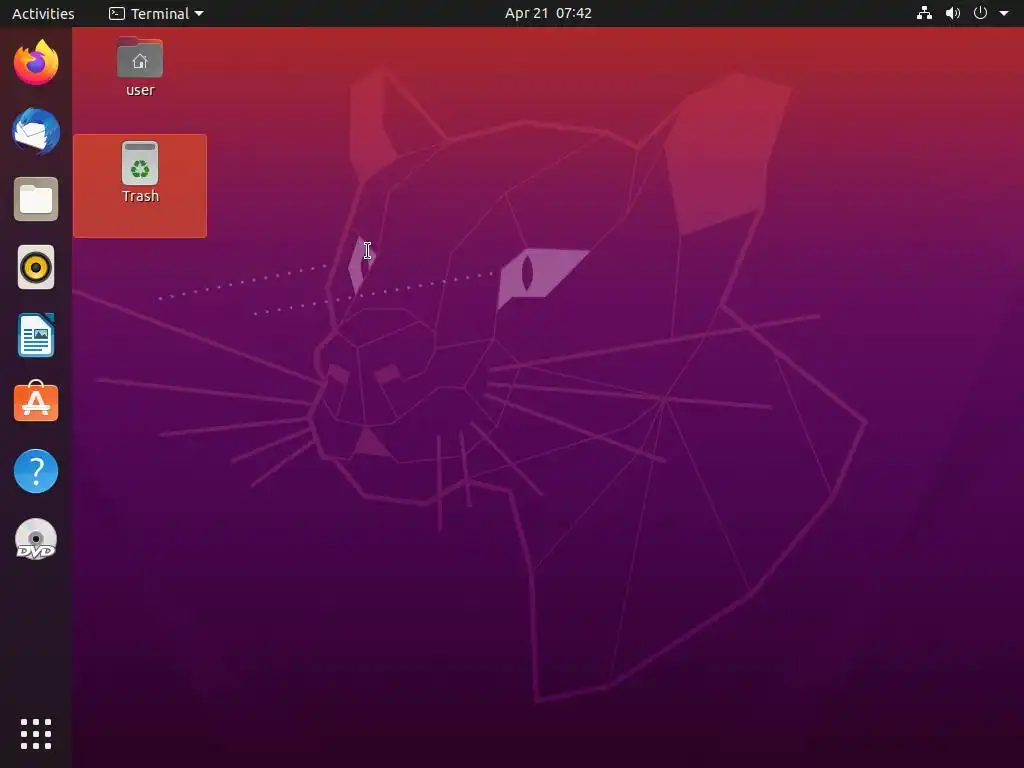Launch Rhythmbox music player
The height and width of the screenshot is (768, 1024).
tap(36, 267)
